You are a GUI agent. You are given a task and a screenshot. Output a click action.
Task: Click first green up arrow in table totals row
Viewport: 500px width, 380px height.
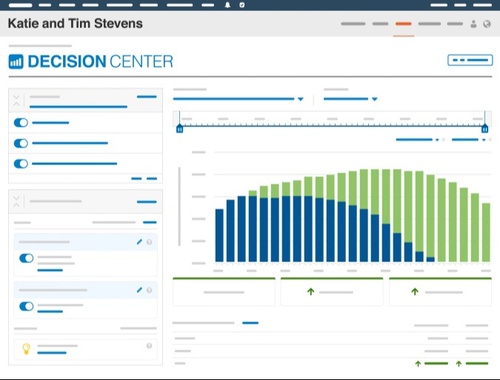[418, 363]
